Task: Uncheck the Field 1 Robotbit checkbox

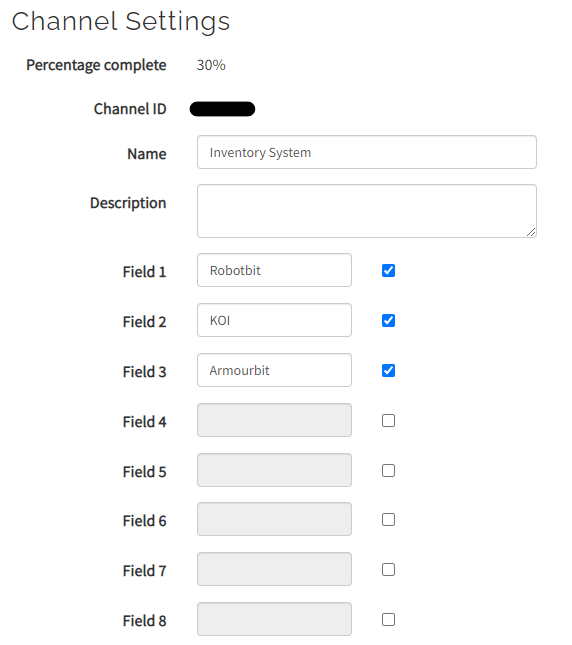Action: (388, 270)
